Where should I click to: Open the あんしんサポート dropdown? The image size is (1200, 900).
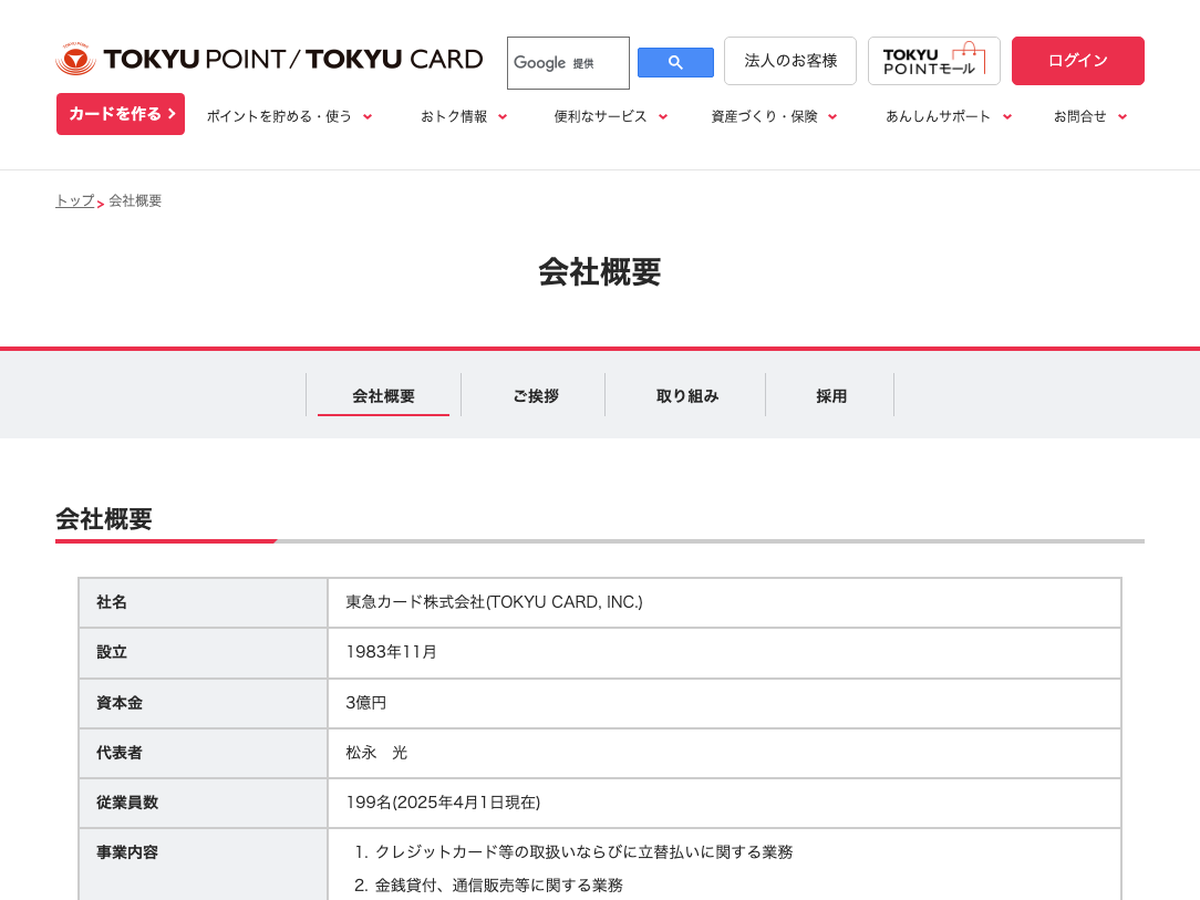(x=947, y=116)
